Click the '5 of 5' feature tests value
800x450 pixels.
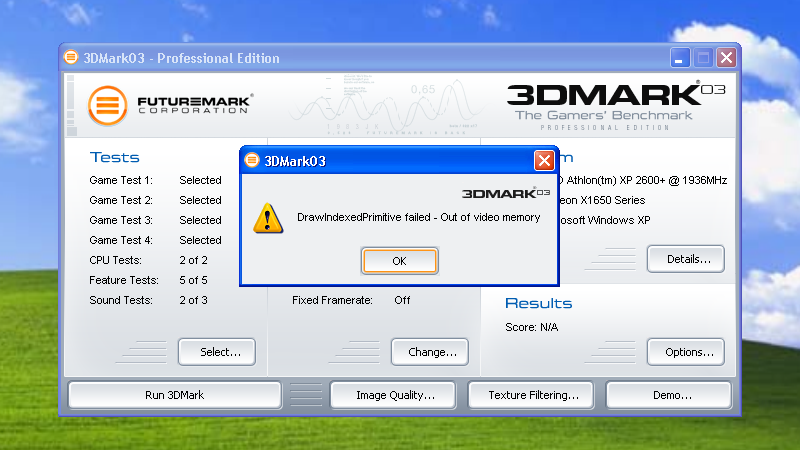[193, 280]
